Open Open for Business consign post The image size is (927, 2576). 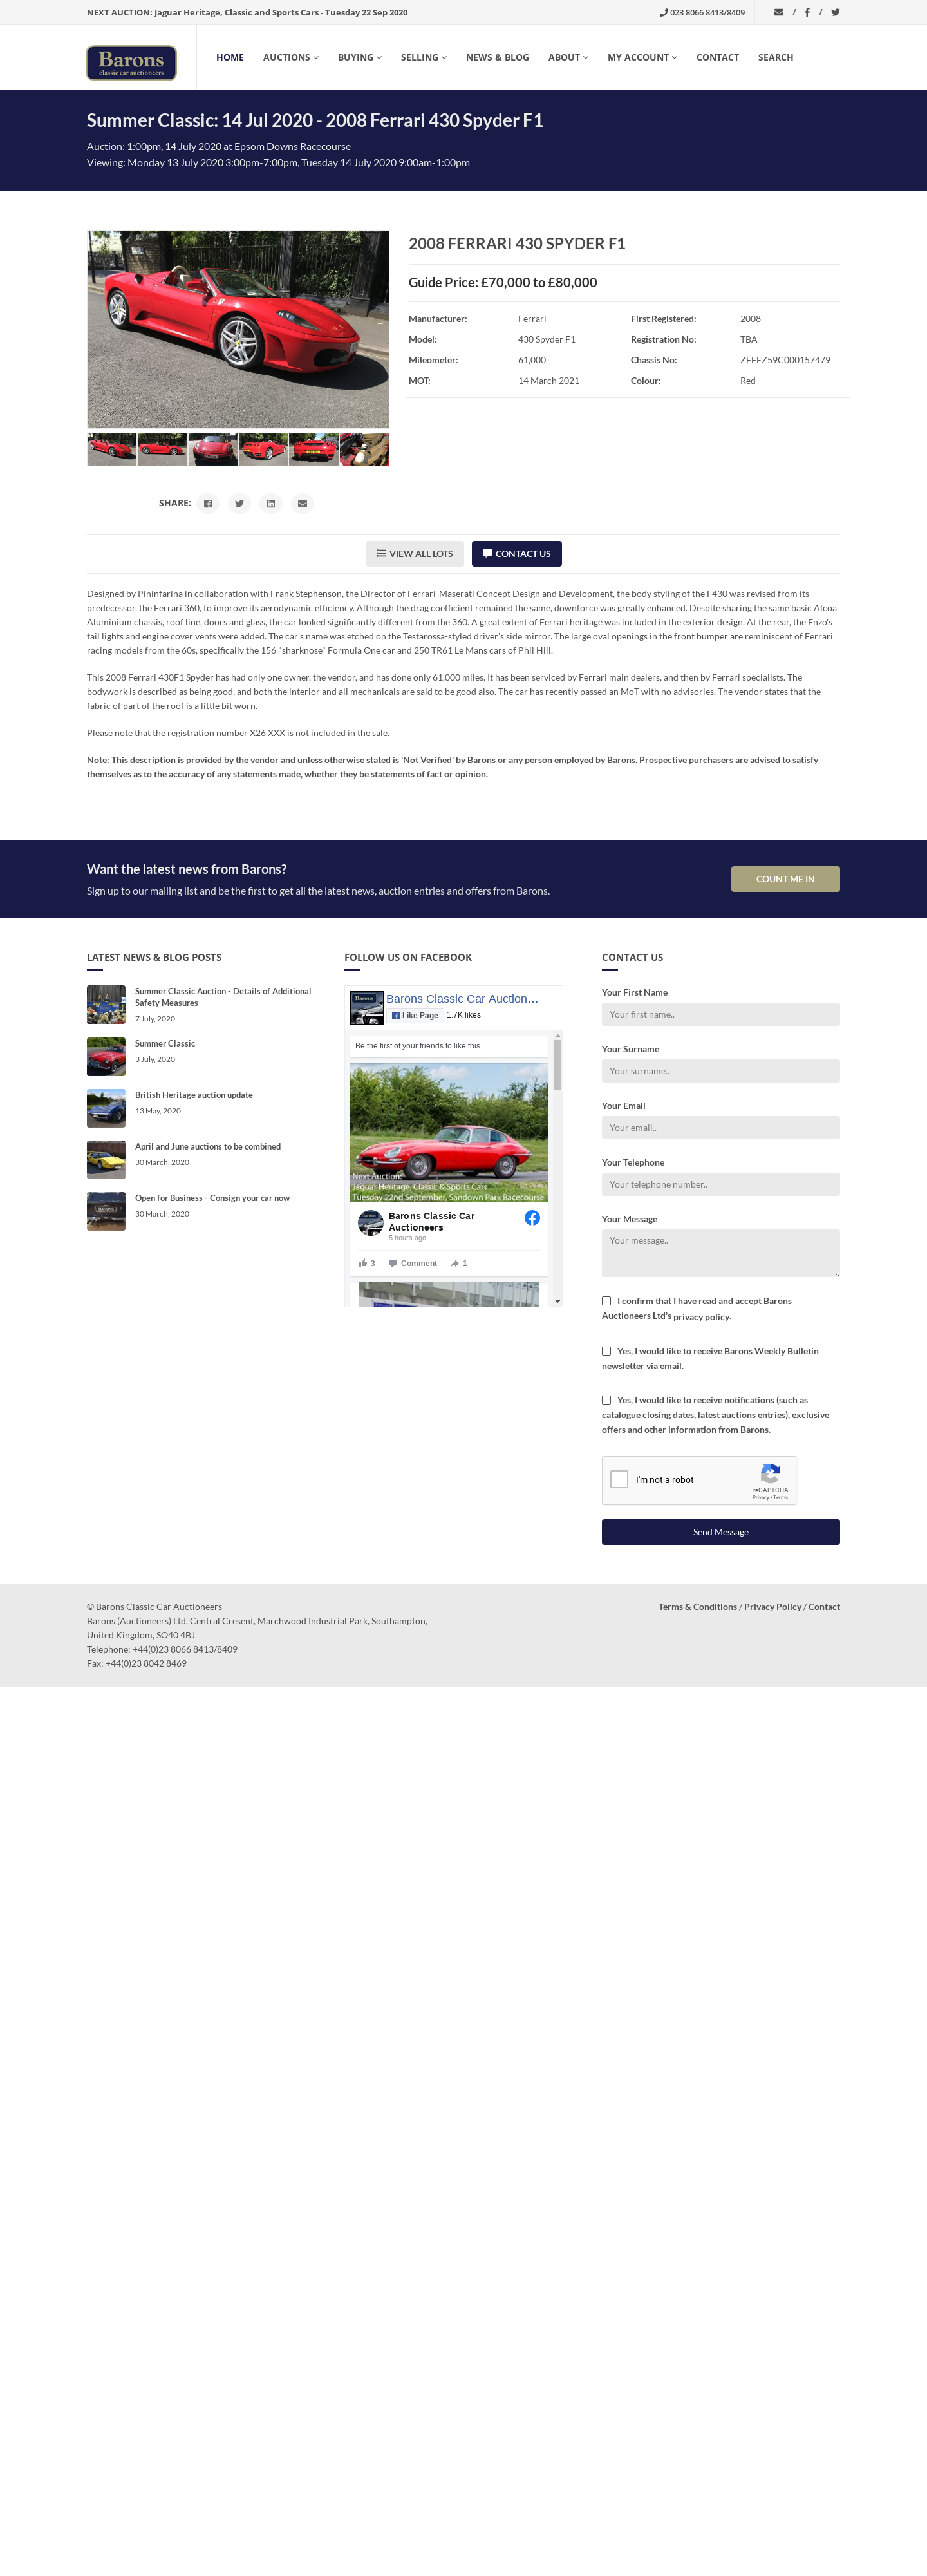click(212, 1198)
